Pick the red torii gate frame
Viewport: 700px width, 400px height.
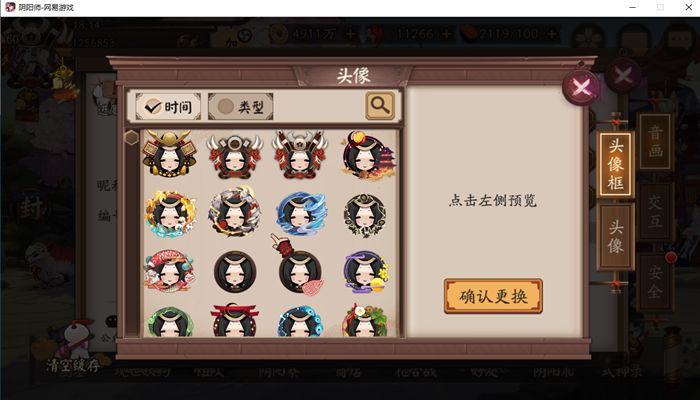point(235,320)
